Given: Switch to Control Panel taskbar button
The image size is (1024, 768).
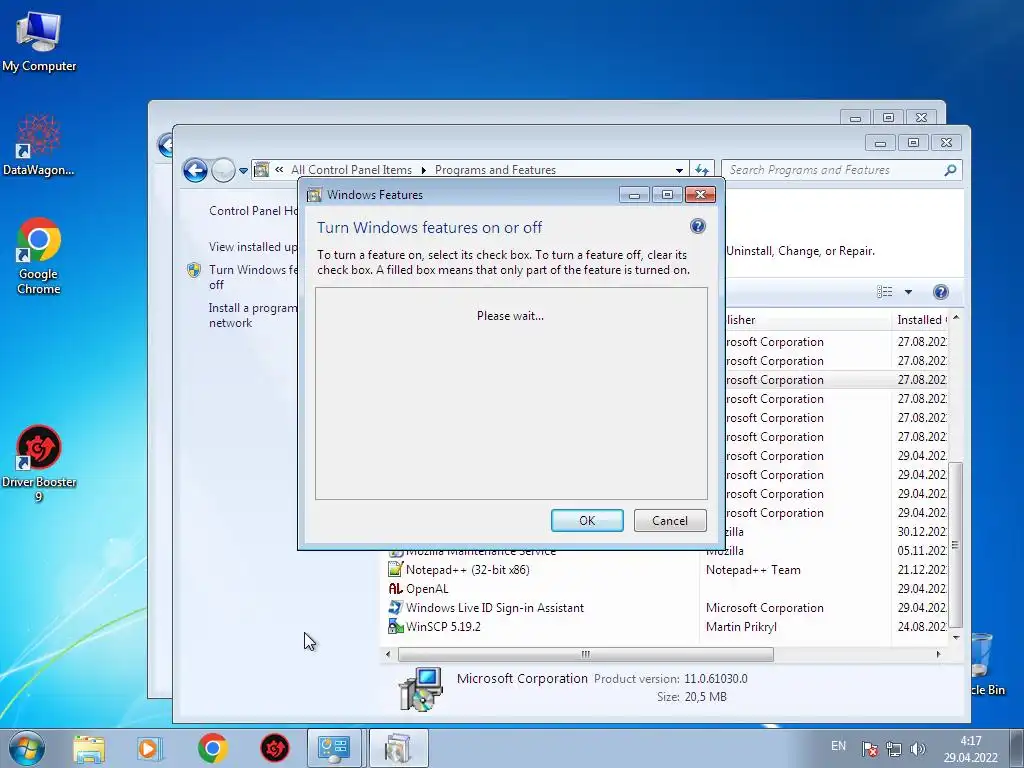Looking at the screenshot, I should 334,748.
